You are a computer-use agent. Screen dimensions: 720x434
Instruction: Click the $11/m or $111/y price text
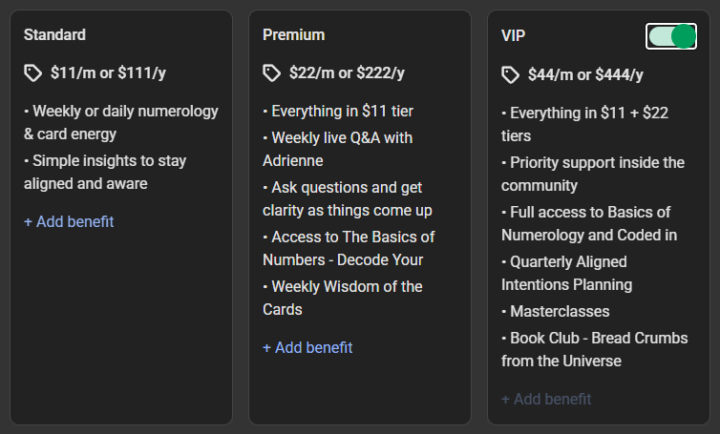[109, 73]
